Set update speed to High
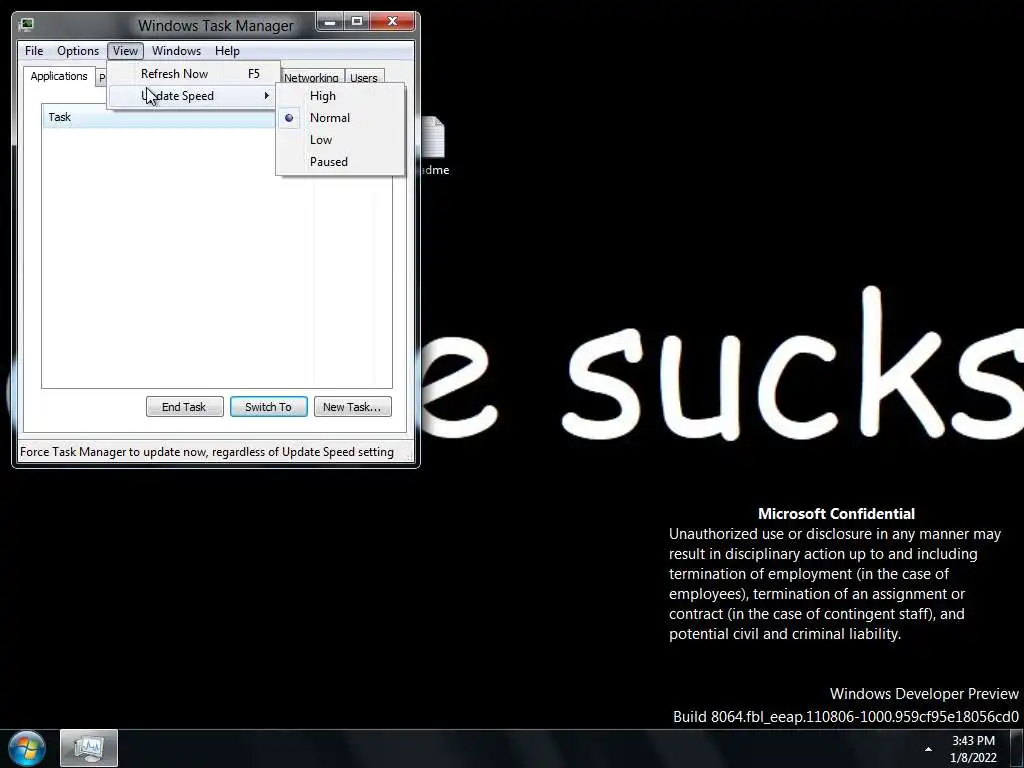1024x768 pixels. pos(340,96)
